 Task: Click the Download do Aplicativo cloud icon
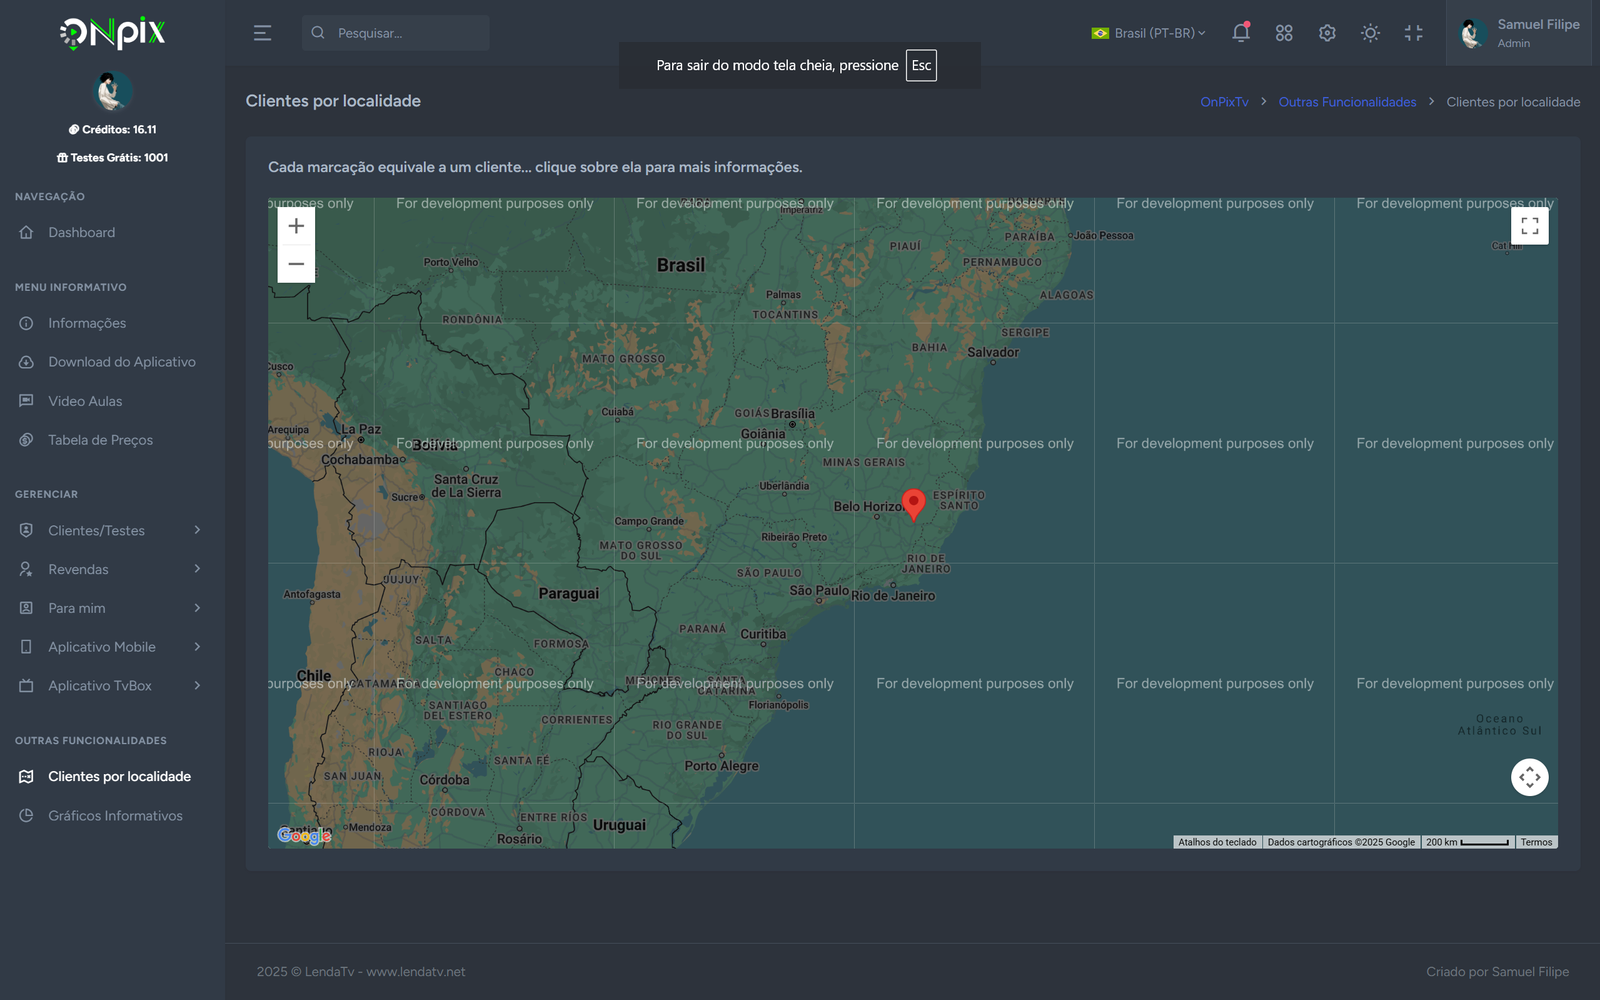[x=26, y=362]
